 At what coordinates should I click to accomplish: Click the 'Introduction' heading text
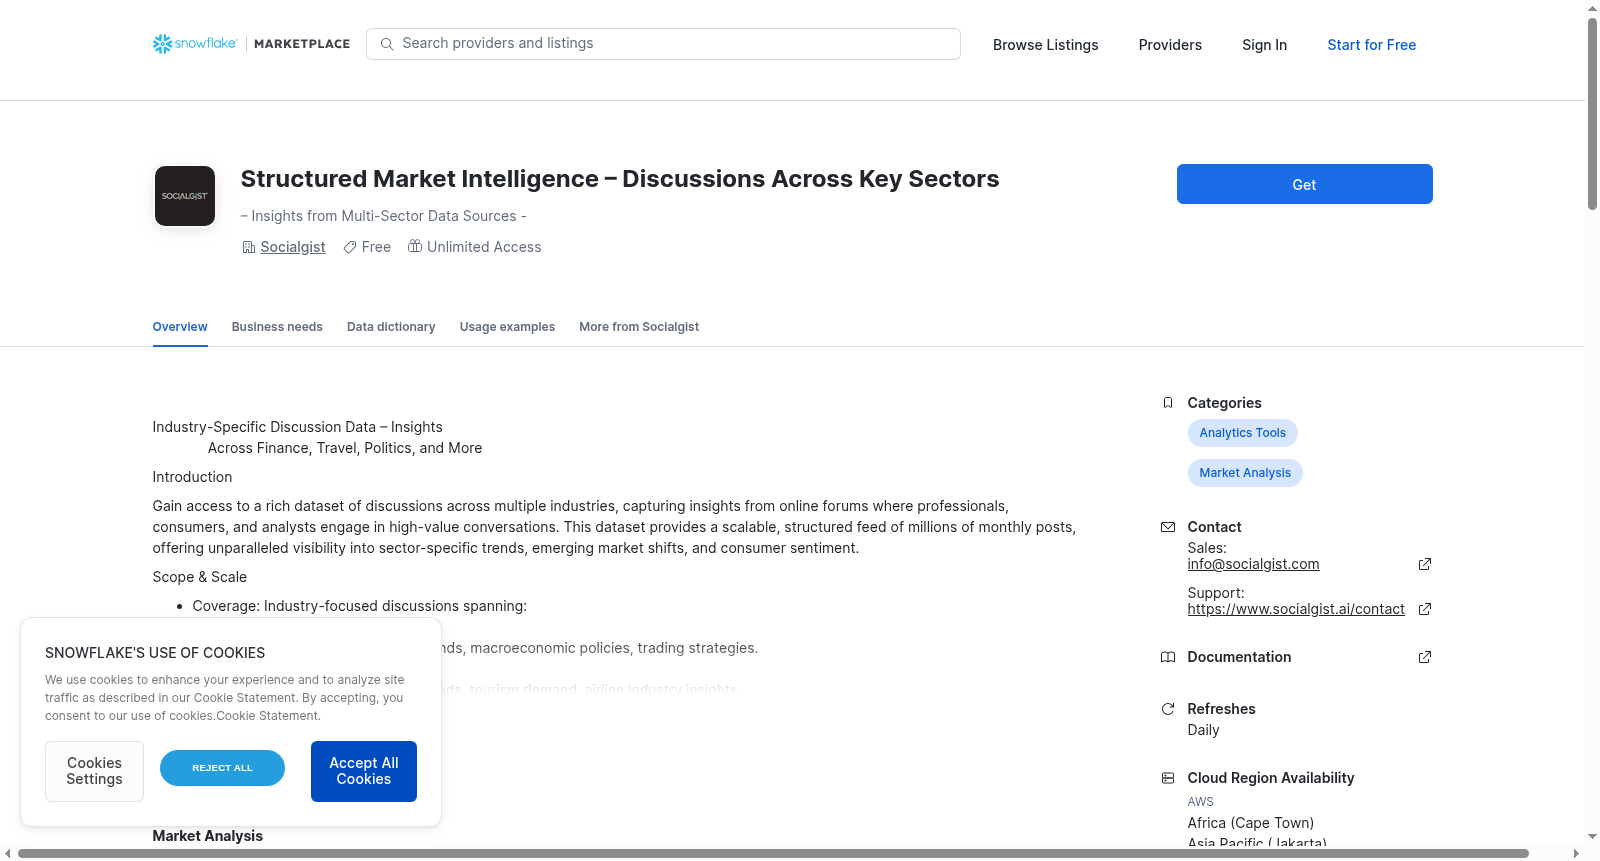click(x=192, y=477)
